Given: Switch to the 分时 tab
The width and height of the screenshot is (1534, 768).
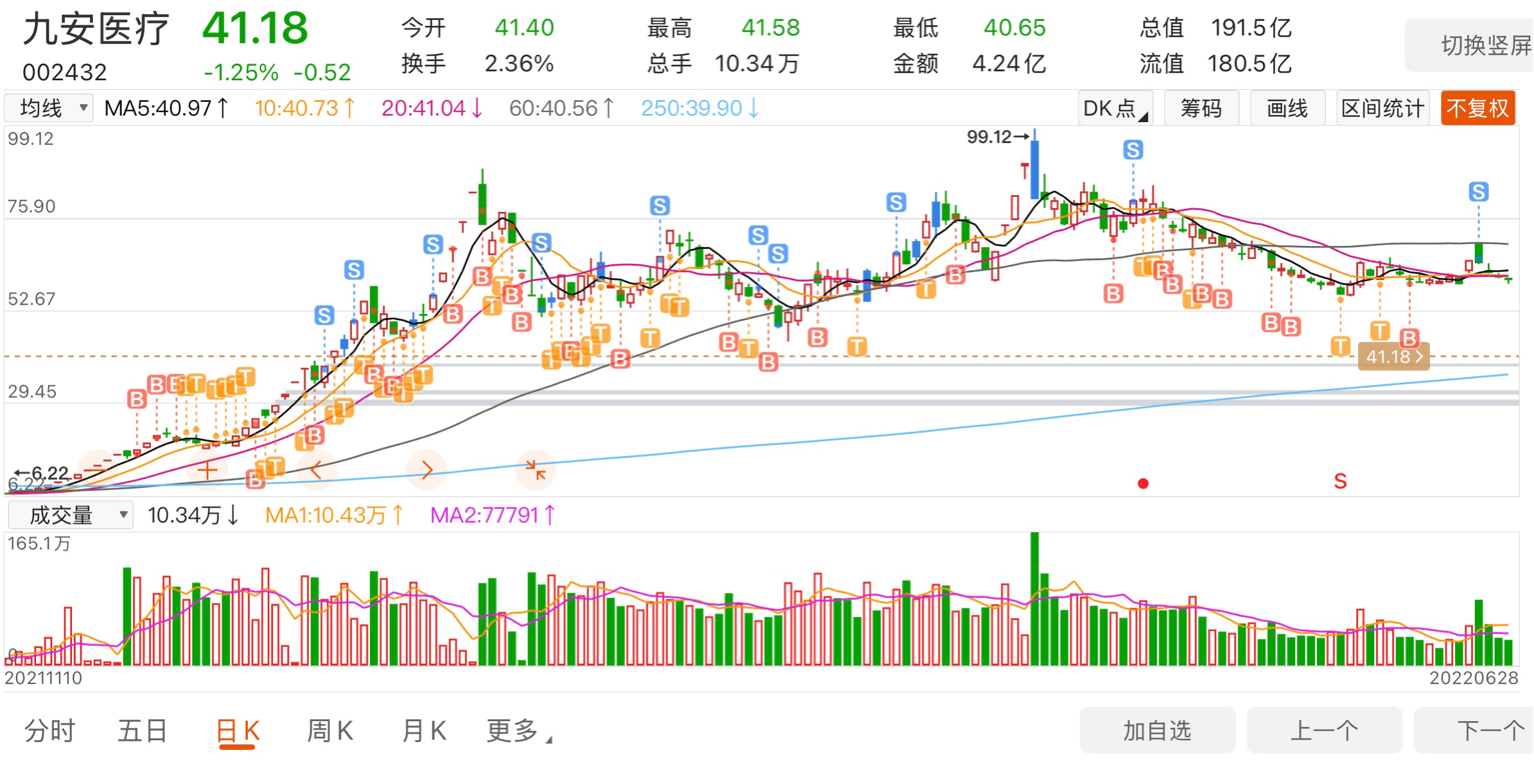Looking at the screenshot, I should 50,731.
